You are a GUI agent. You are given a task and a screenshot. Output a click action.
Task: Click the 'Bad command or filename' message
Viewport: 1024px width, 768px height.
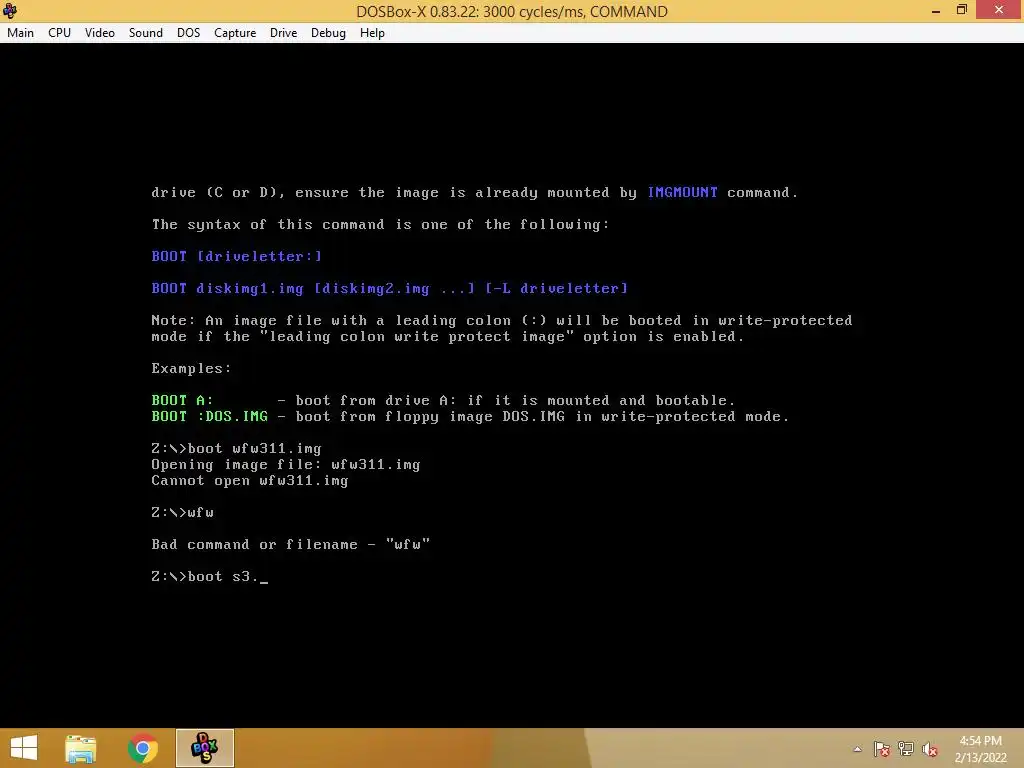coord(291,545)
